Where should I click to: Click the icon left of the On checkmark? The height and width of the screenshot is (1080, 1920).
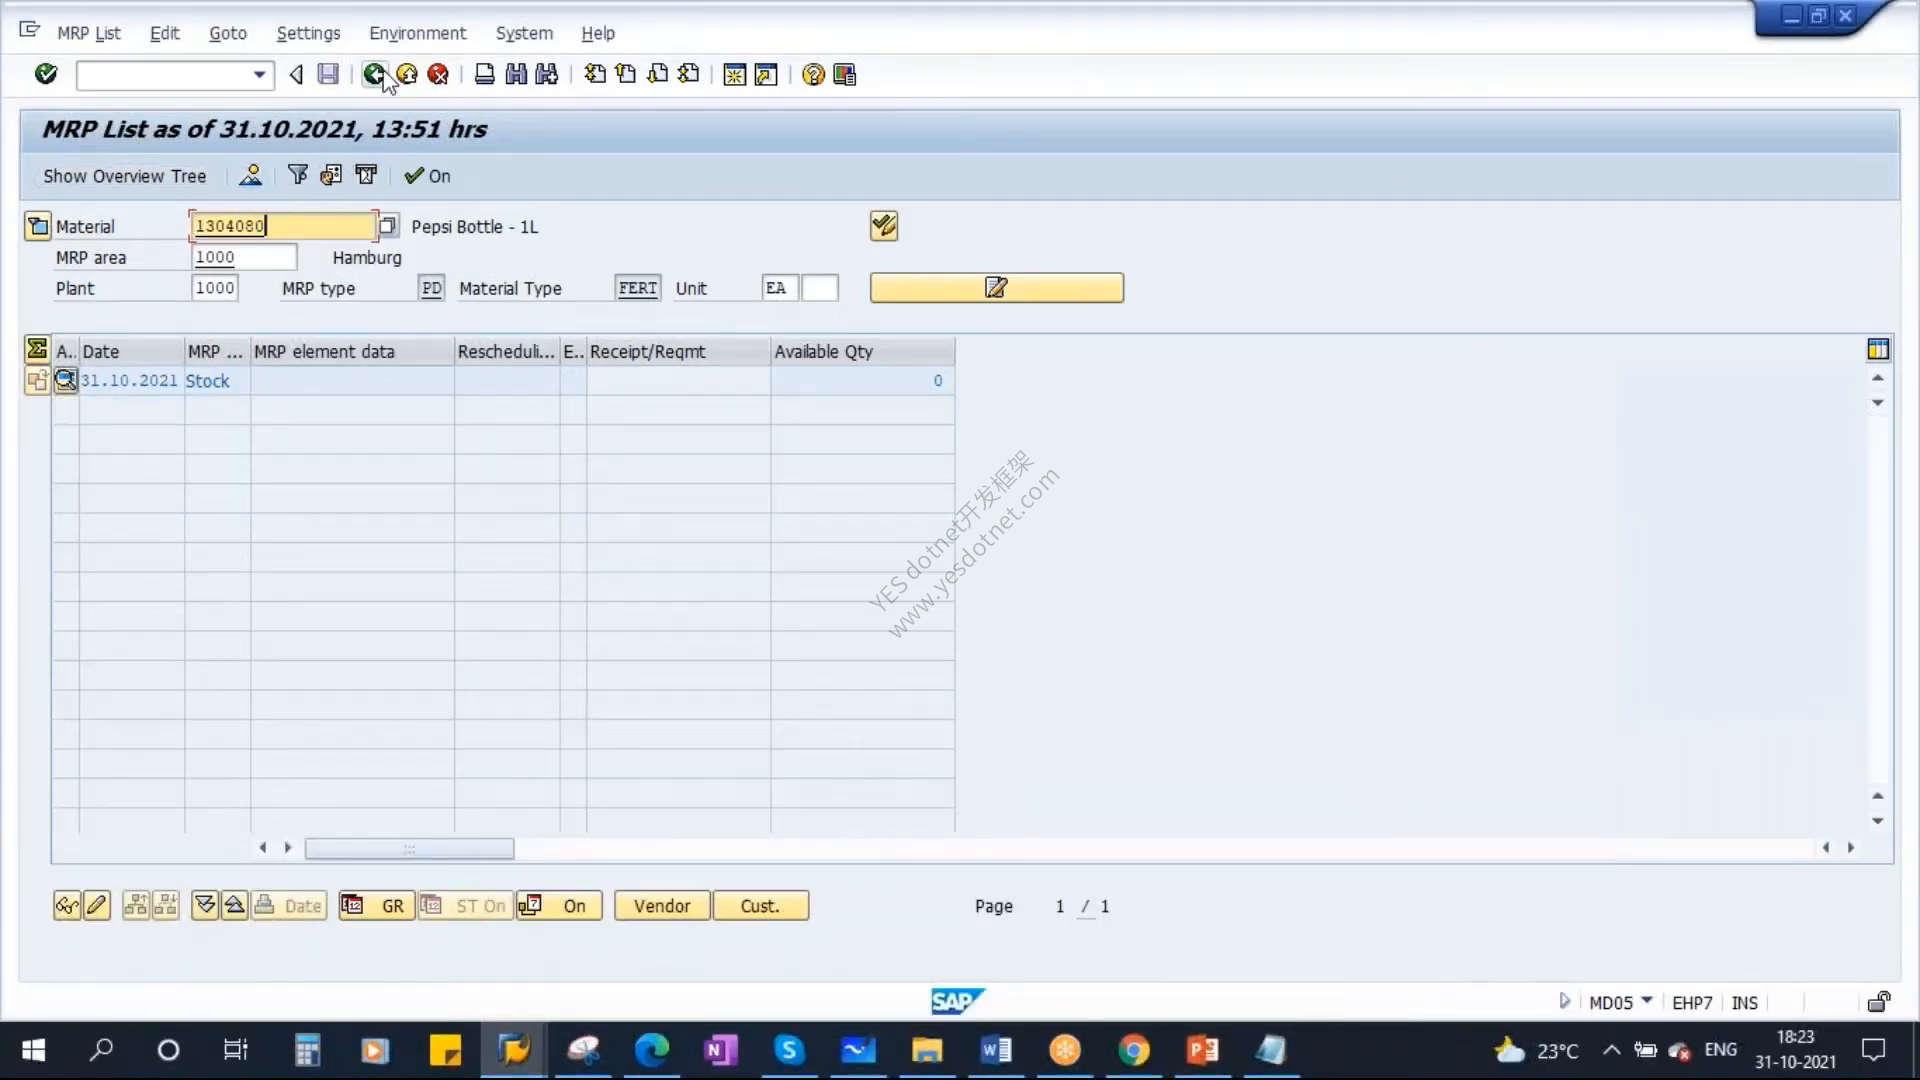pyautogui.click(x=366, y=175)
